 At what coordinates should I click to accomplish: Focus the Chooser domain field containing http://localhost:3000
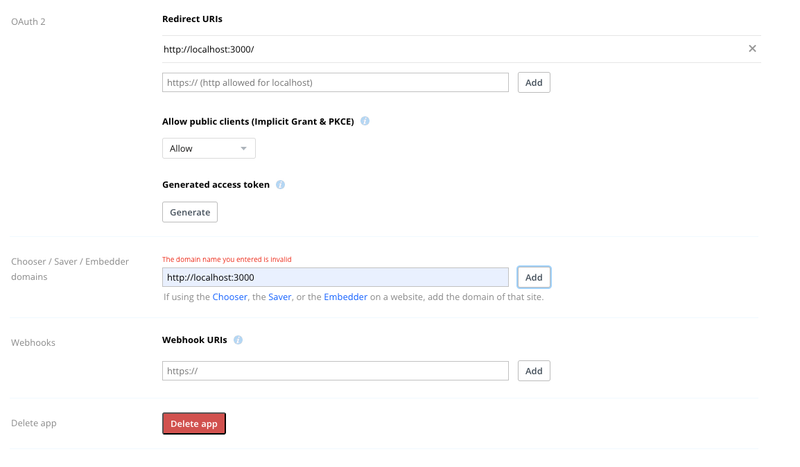[x=335, y=277]
